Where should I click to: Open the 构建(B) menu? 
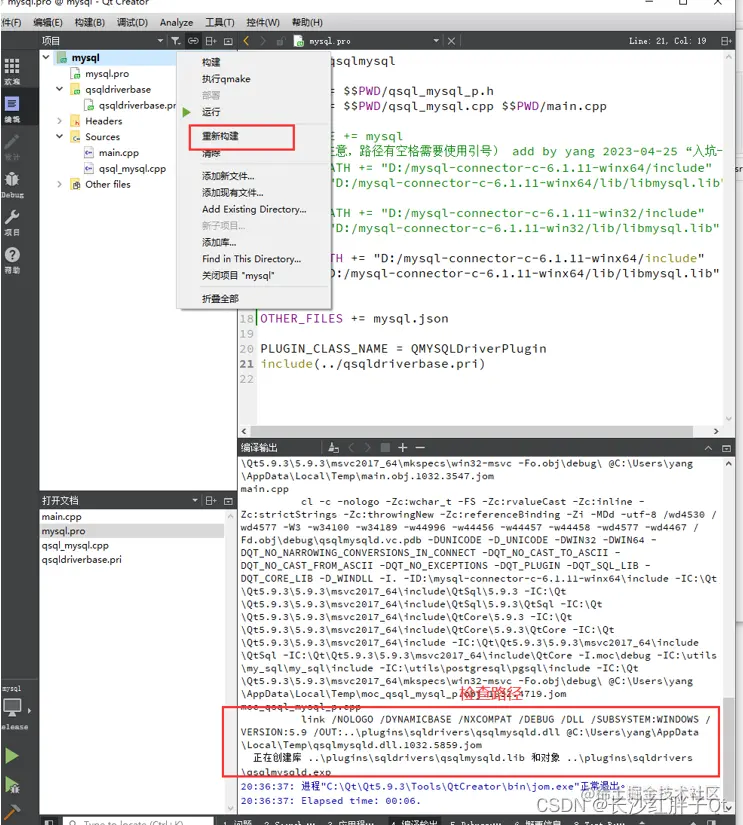(89, 22)
